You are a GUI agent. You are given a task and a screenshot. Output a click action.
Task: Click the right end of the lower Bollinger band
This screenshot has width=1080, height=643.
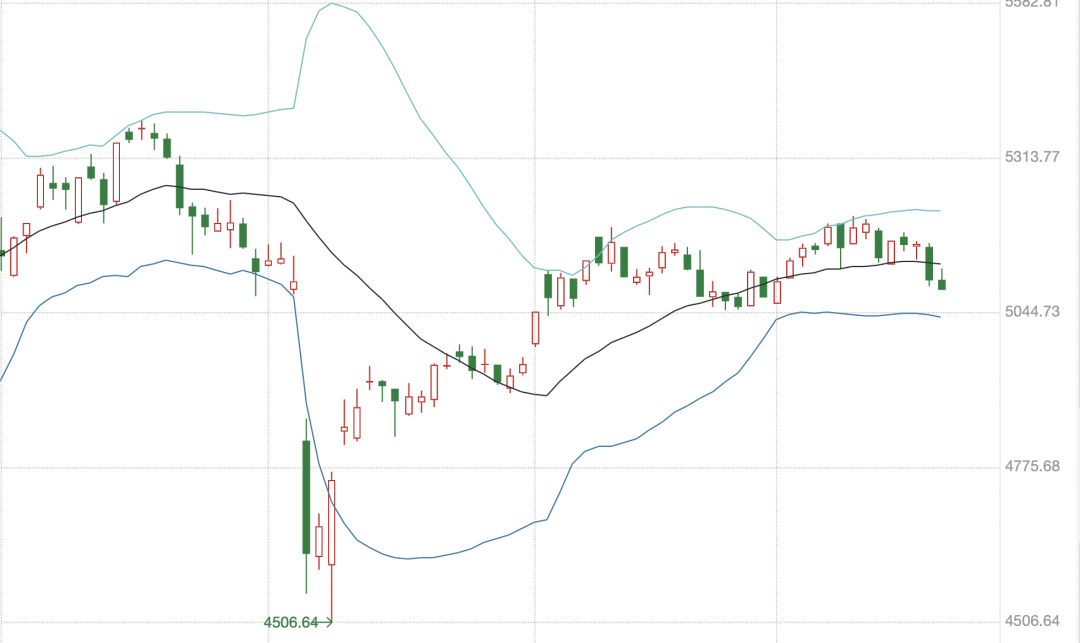939,317
